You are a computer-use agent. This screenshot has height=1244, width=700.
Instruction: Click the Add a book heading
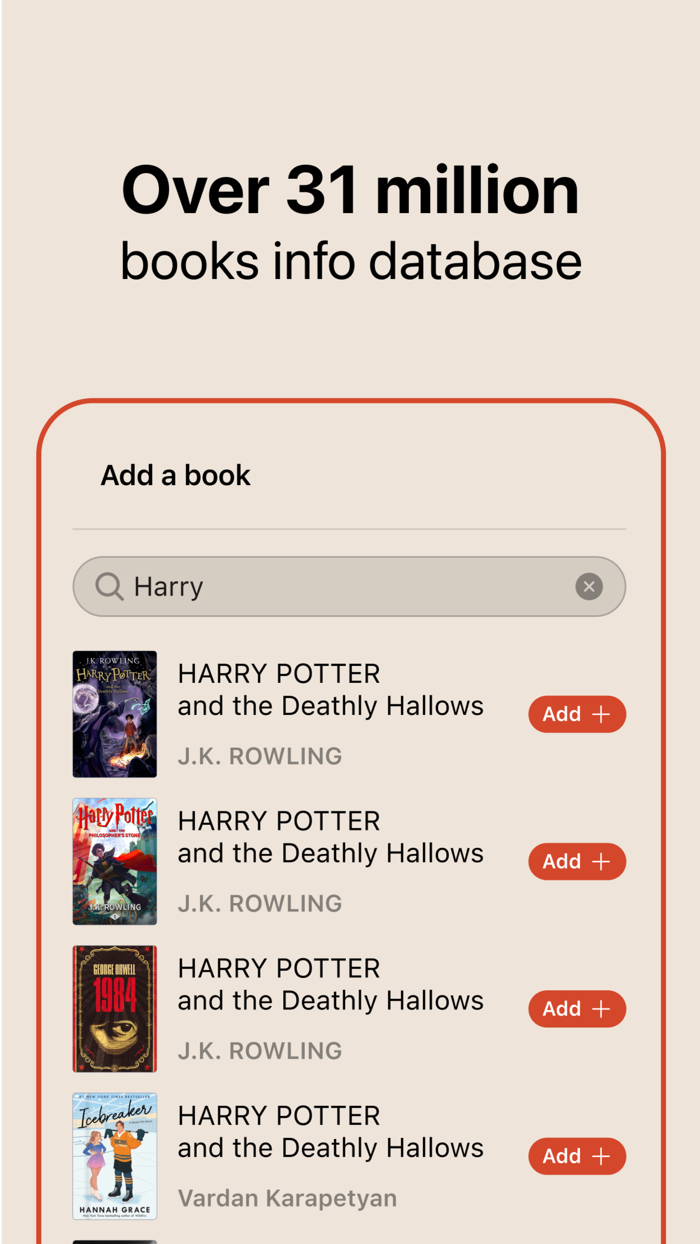(x=174, y=475)
